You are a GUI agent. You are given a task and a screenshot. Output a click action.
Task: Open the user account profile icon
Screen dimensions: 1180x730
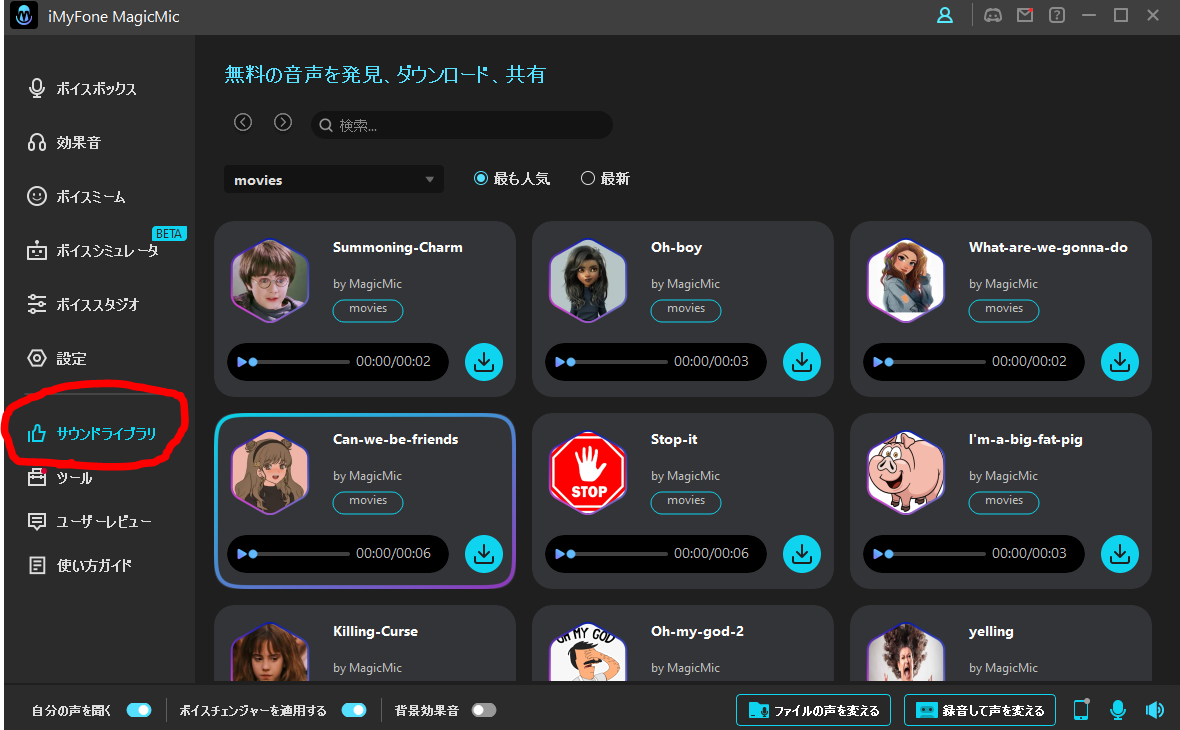(x=944, y=16)
